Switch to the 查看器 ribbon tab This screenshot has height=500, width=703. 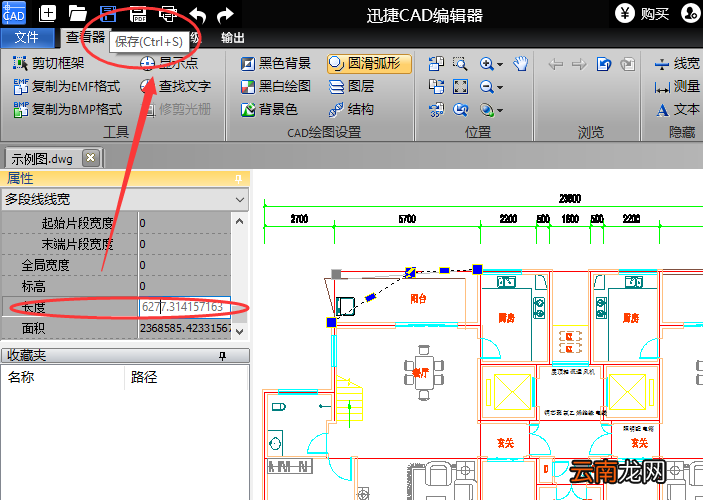coord(85,37)
